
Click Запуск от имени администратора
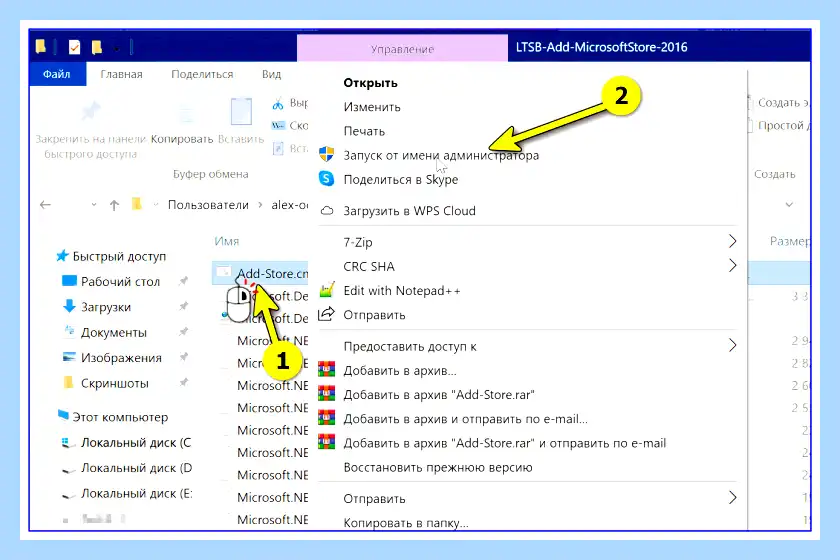point(441,155)
